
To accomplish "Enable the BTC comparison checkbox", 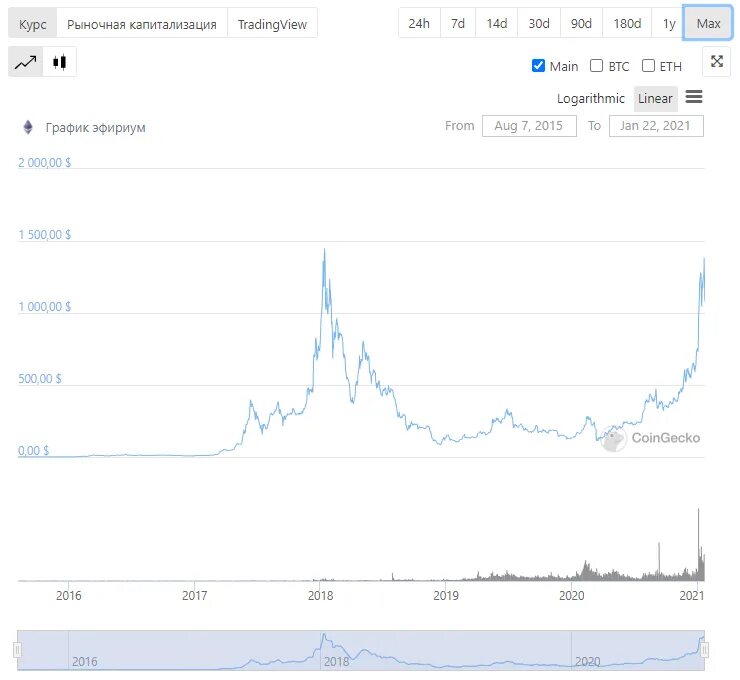I will pyautogui.click(x=597, y=66).
